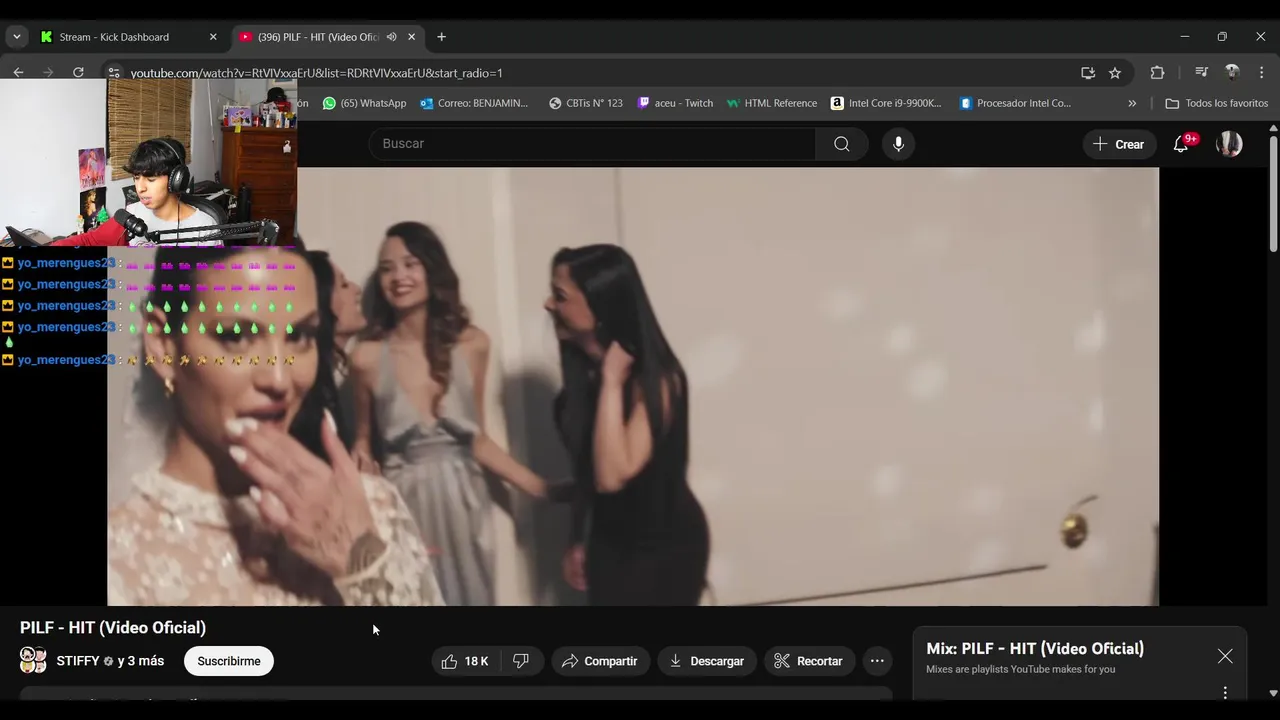Mute the tab audio speaker icon
The width and height of the screenshot is (1280, 720).
point(392,37)
